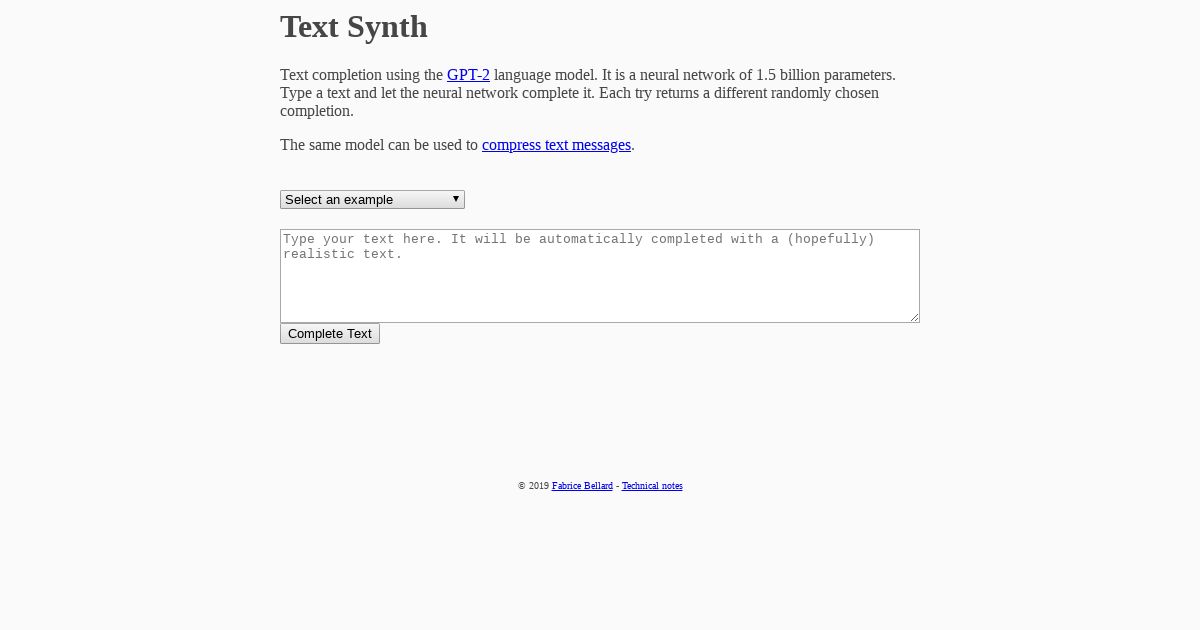
Task: Open the Fabrice Bellard link
Action: [582, 486]
